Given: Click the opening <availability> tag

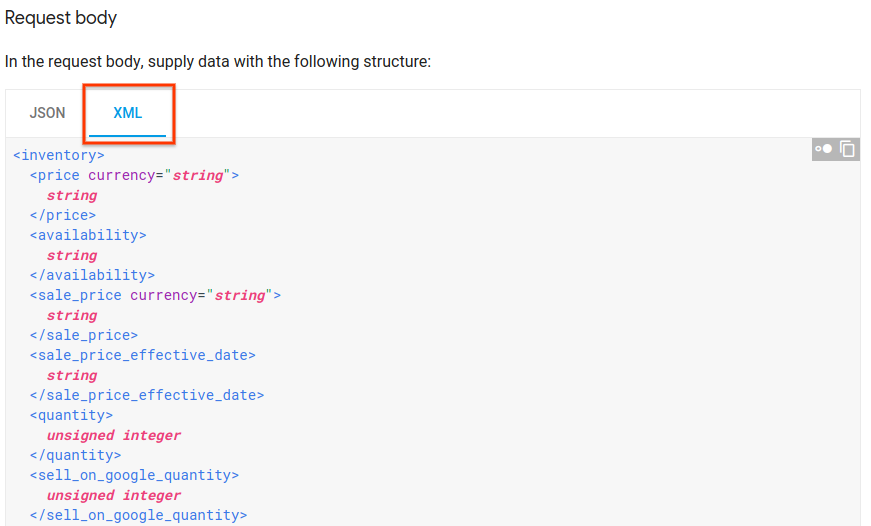Looking at the screenshot, I should [88, 236].
